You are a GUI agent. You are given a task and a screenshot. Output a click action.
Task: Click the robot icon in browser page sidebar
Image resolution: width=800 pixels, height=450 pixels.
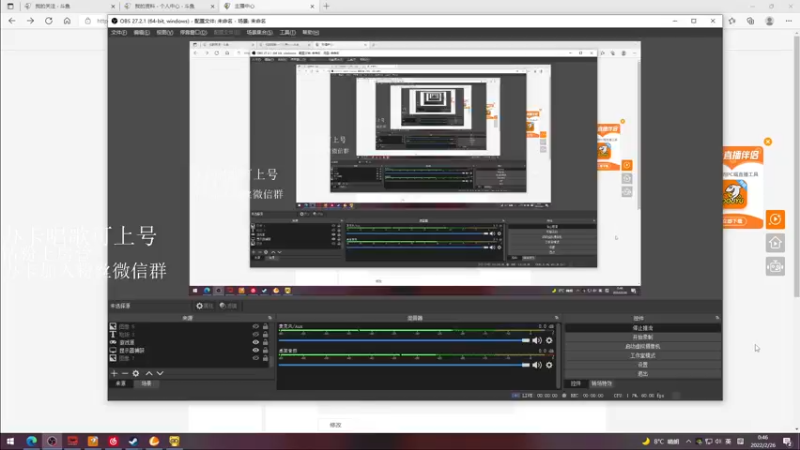click(x=775, y=266)
